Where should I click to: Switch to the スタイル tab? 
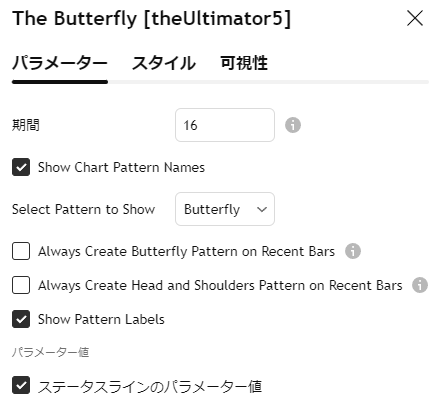coord(164,63)
